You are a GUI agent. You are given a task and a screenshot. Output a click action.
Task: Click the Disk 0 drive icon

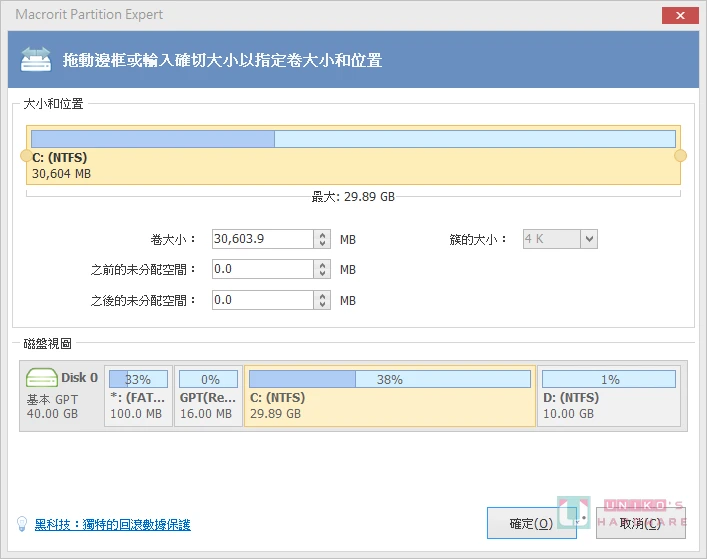pyautogui.click(x=41, y=378)
